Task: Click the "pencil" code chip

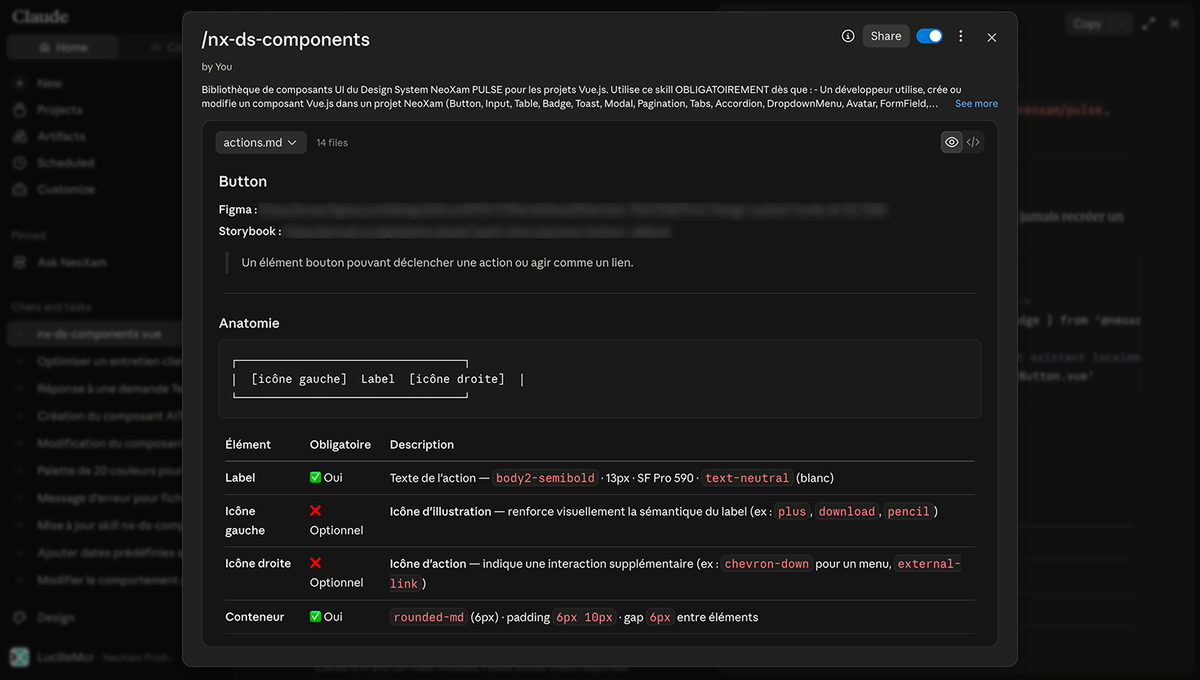Action: [908, 511]
